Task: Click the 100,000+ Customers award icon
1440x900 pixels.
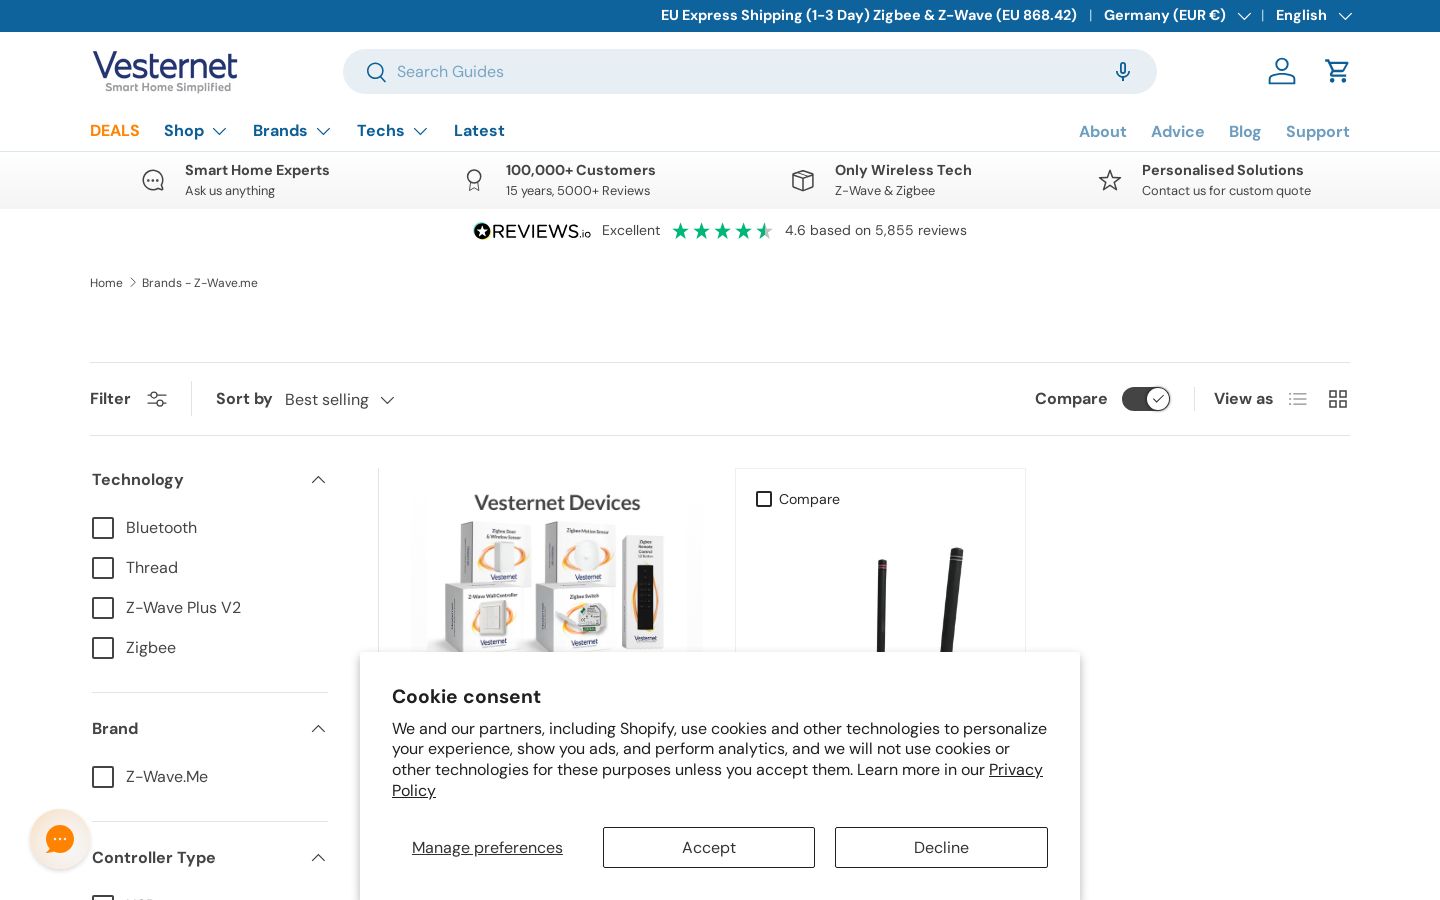Action: [474, 180]
